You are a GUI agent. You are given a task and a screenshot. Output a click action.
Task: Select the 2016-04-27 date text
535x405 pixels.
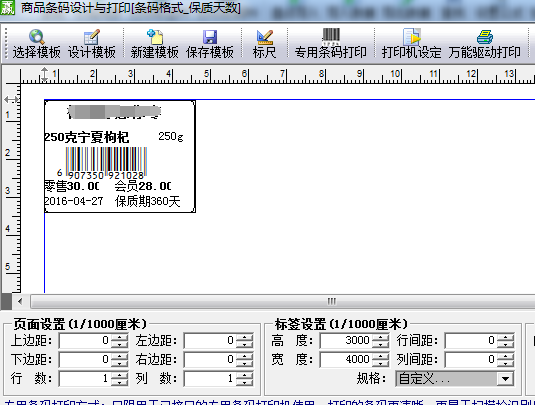pyautogui.click(x=74, y=201)
